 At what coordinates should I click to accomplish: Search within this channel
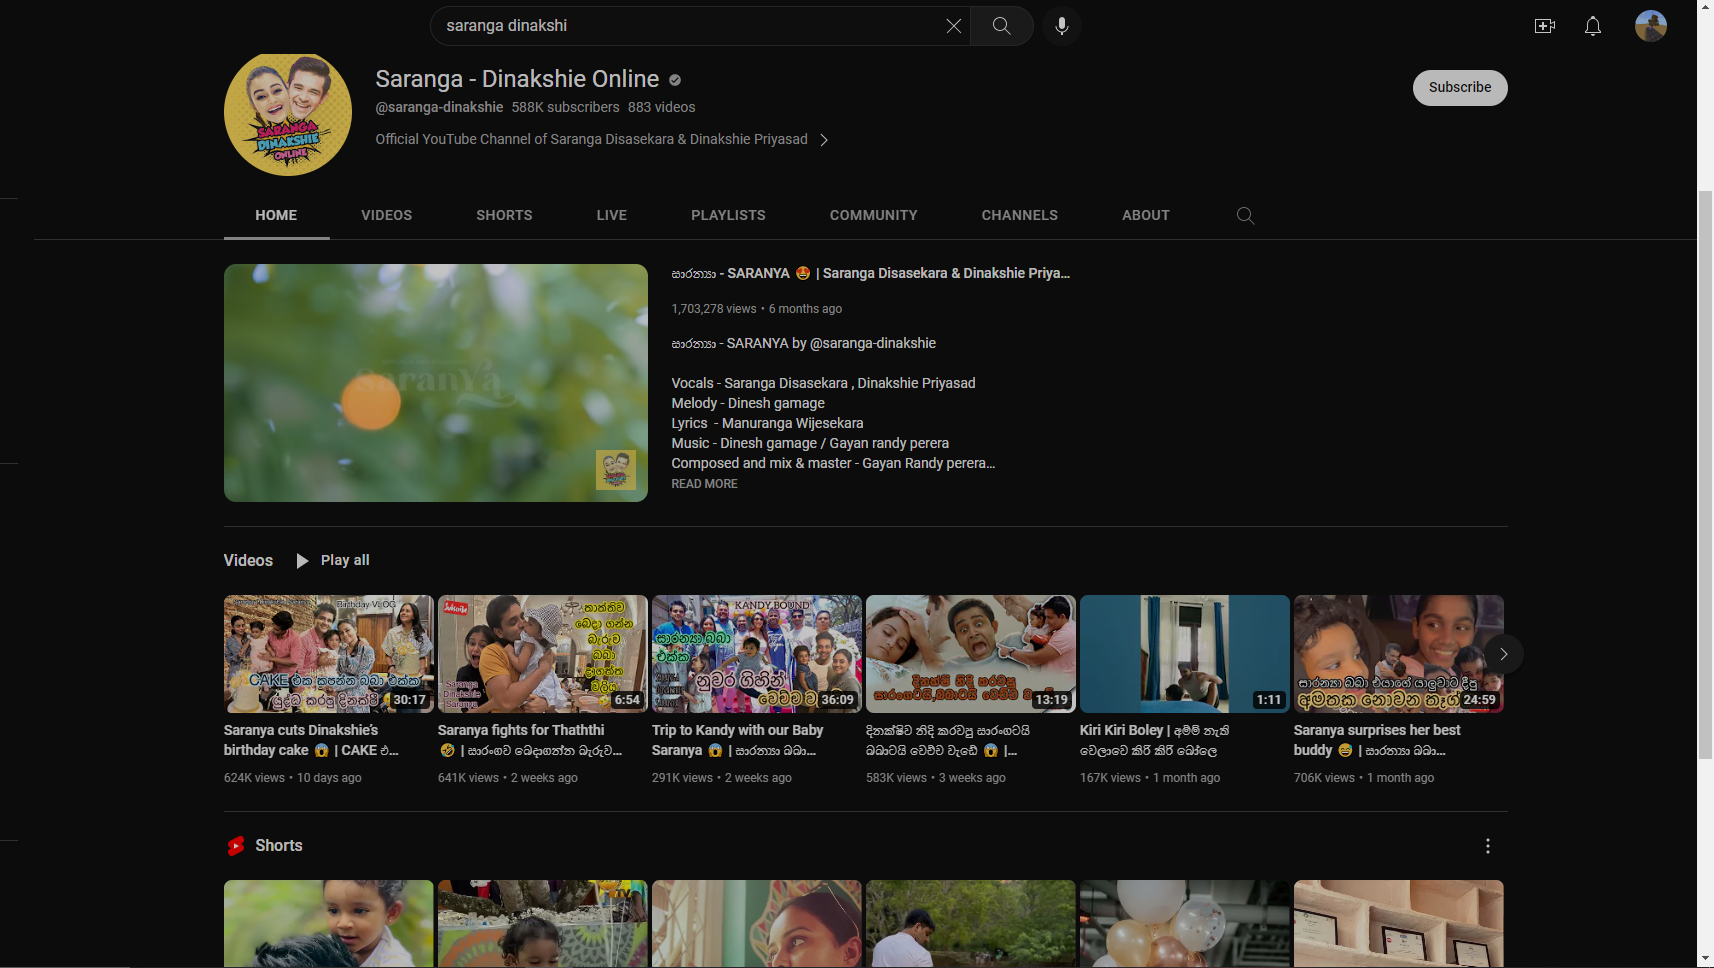click(x=1245, y=216)
